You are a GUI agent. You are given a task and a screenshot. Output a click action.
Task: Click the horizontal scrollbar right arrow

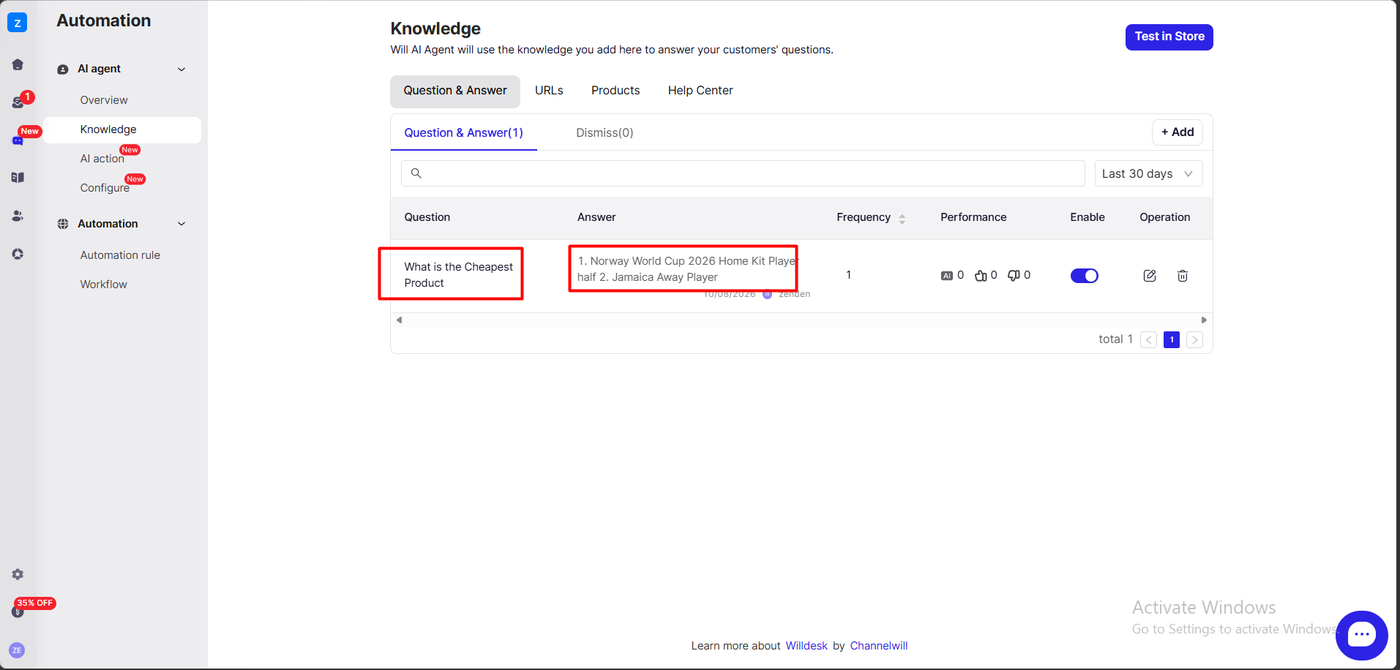click(x=1204, y=320)
